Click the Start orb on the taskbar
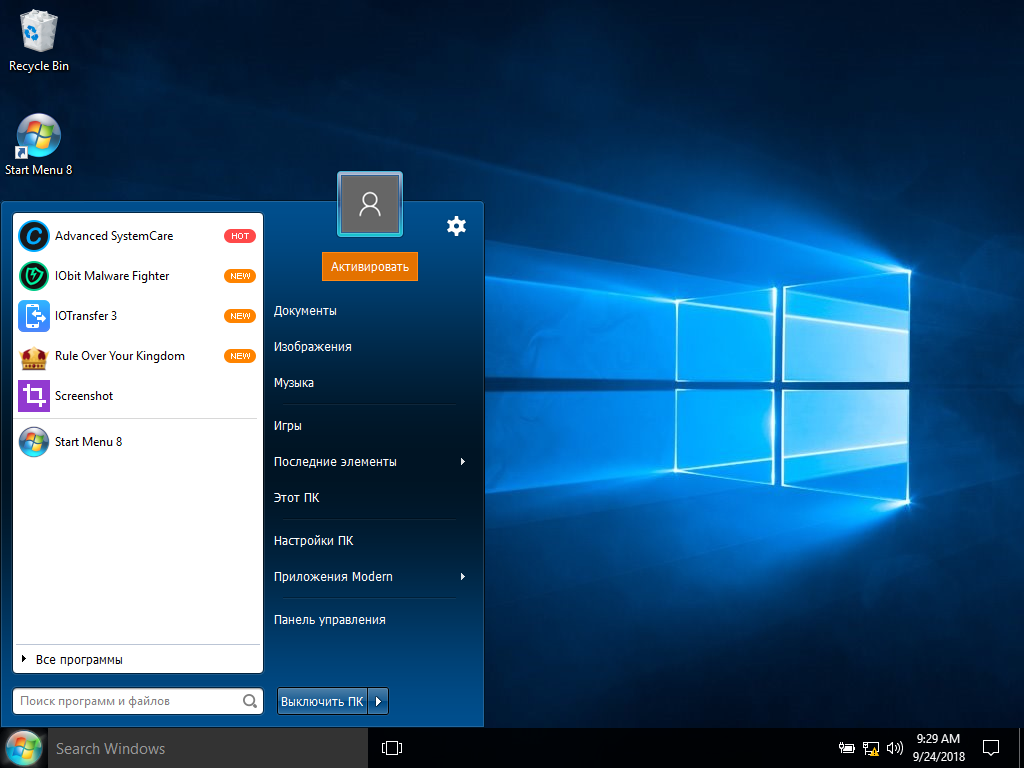 (24, 748)
